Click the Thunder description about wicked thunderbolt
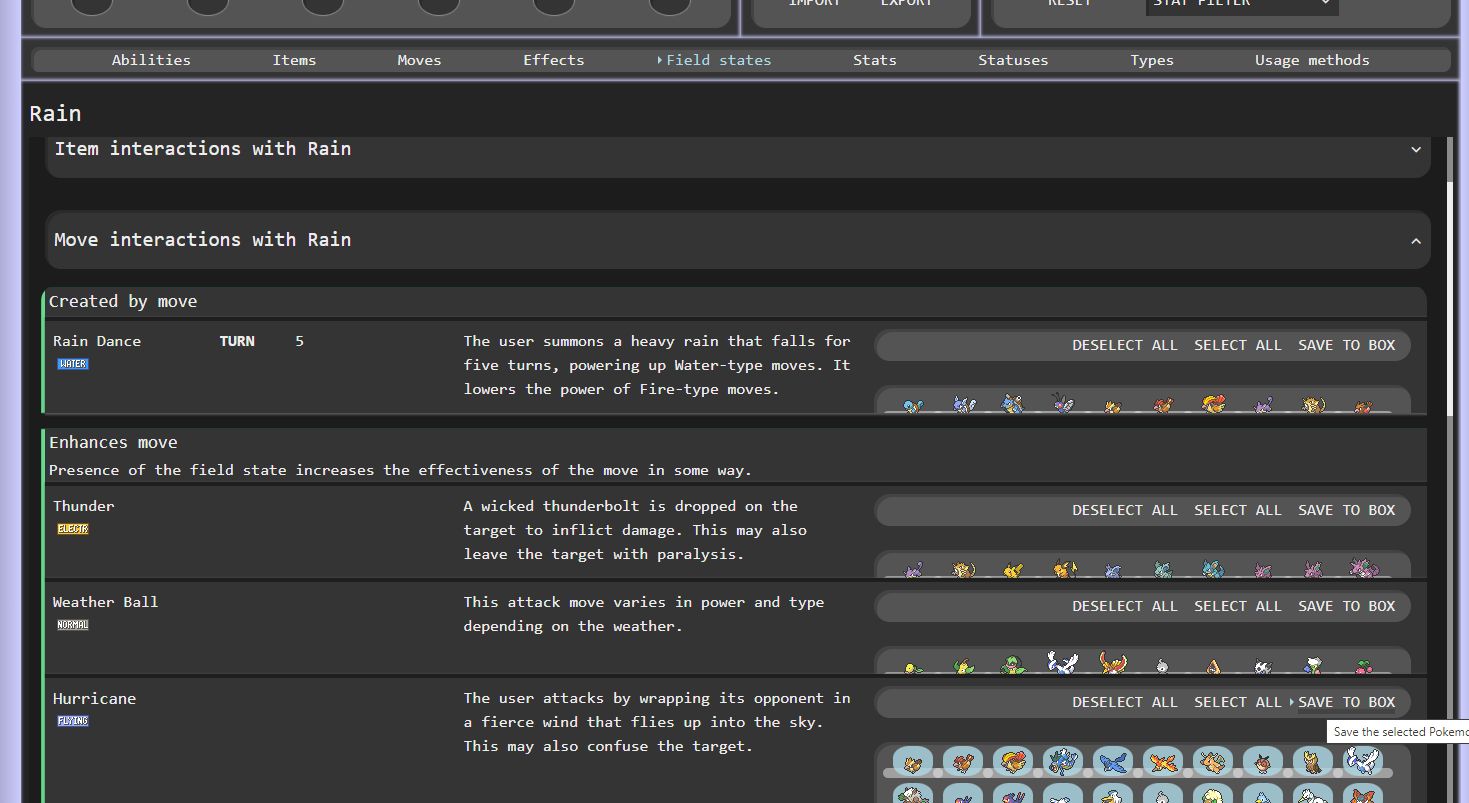 [635, 530]
